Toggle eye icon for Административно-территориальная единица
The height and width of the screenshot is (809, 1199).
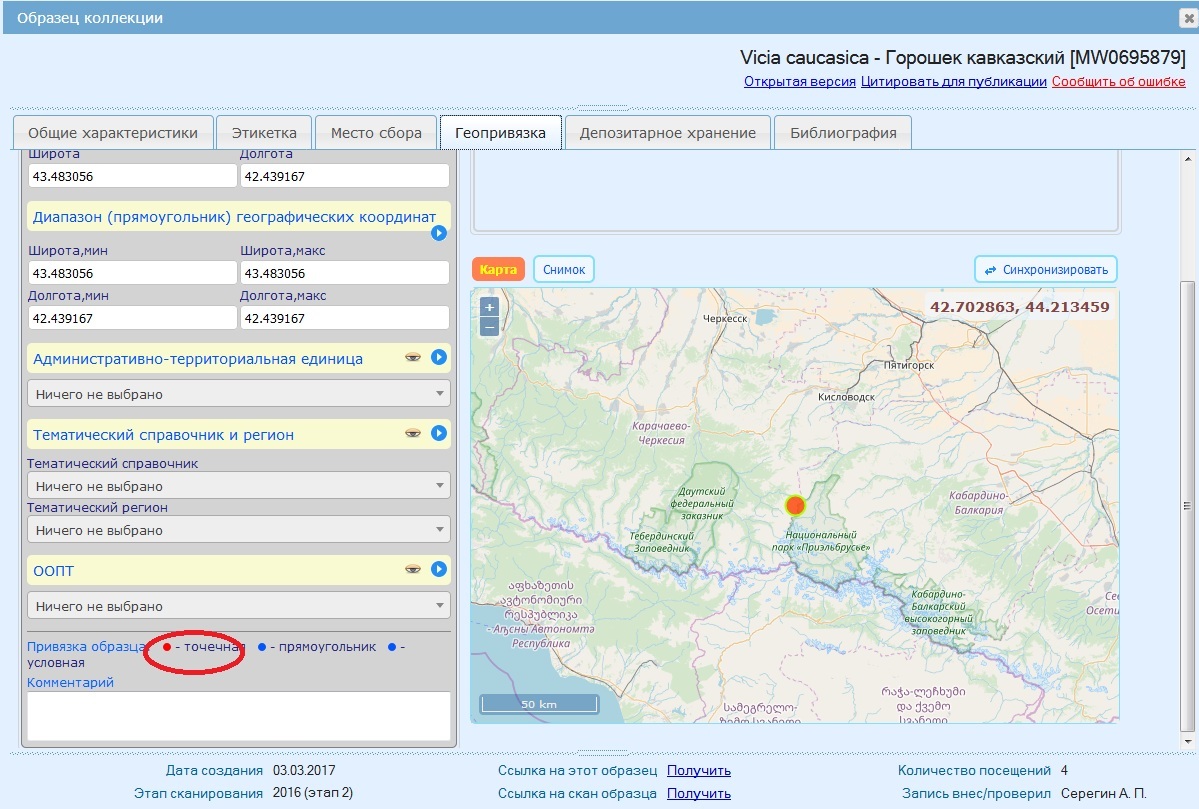click(x=412, y=358)
